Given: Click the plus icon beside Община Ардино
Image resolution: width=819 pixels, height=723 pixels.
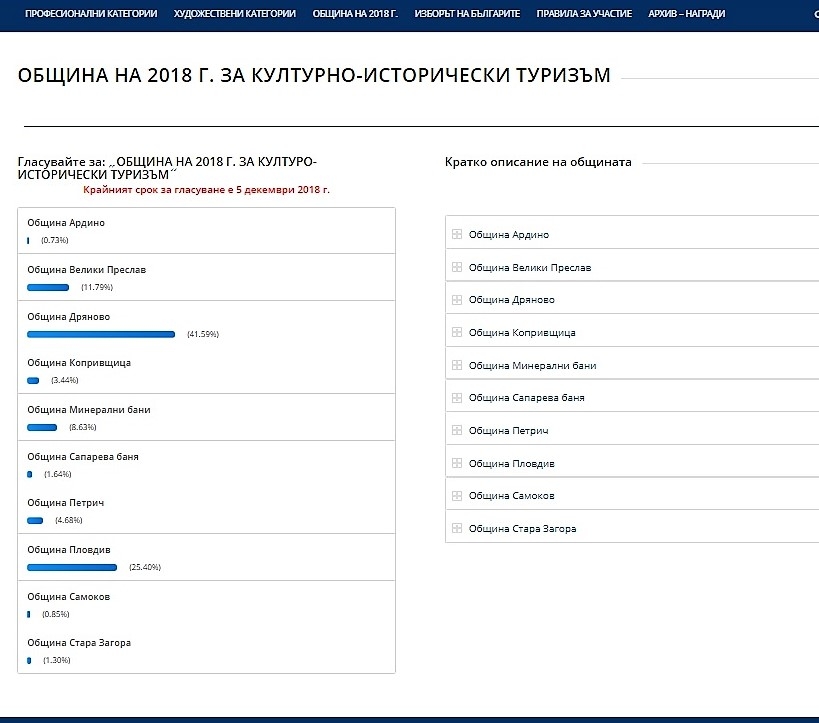Looking at the screenshot, I should click(x=457, y=235).
